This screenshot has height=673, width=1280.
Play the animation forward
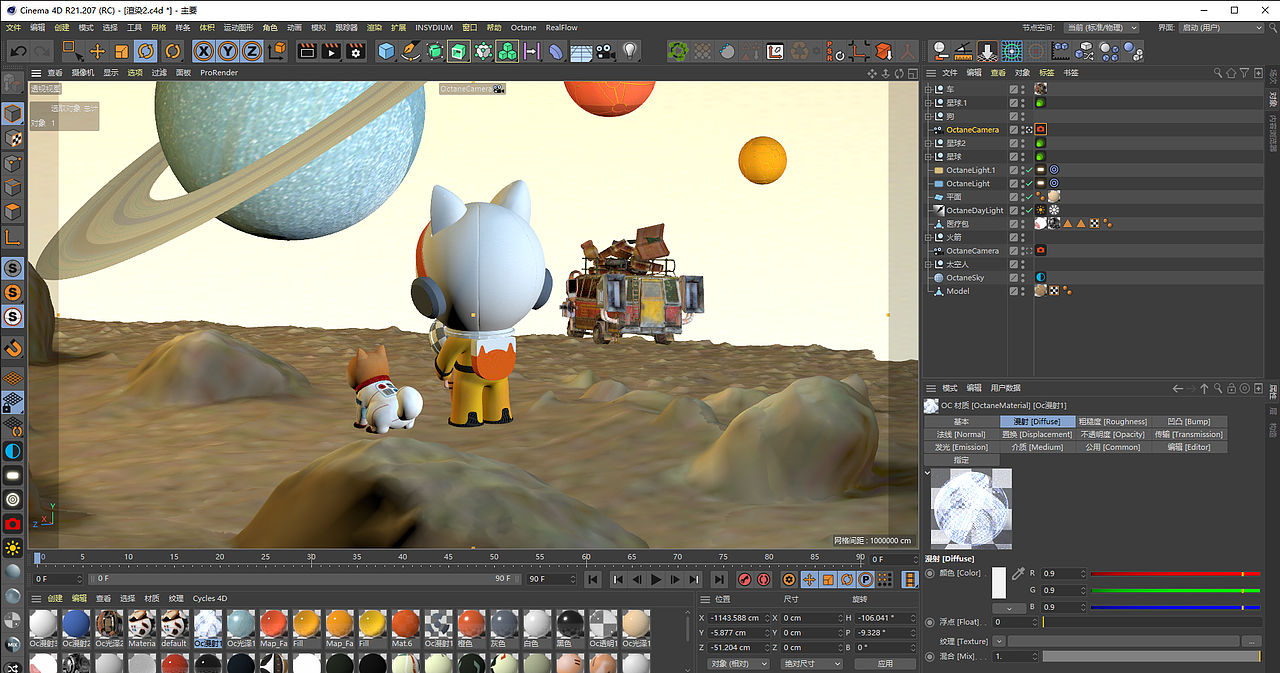point(656,579)
